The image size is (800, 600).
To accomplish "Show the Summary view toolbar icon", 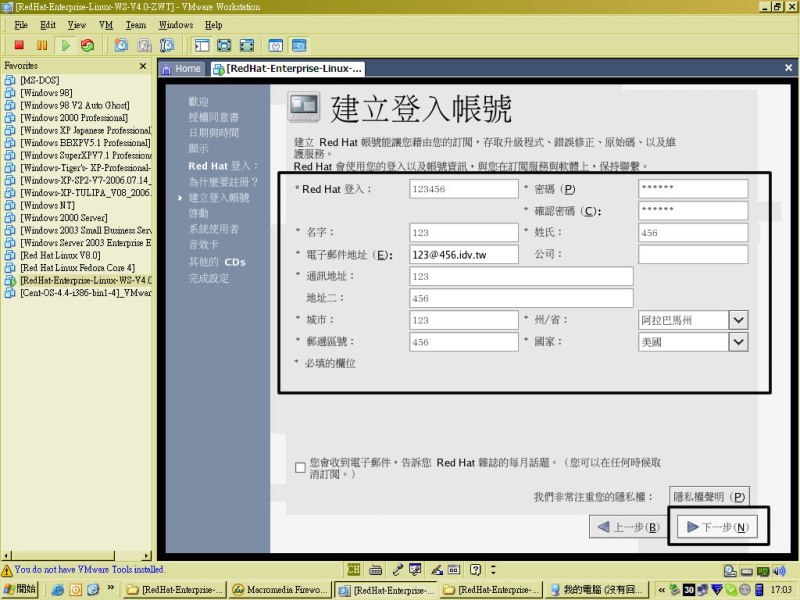I will 276,45.
